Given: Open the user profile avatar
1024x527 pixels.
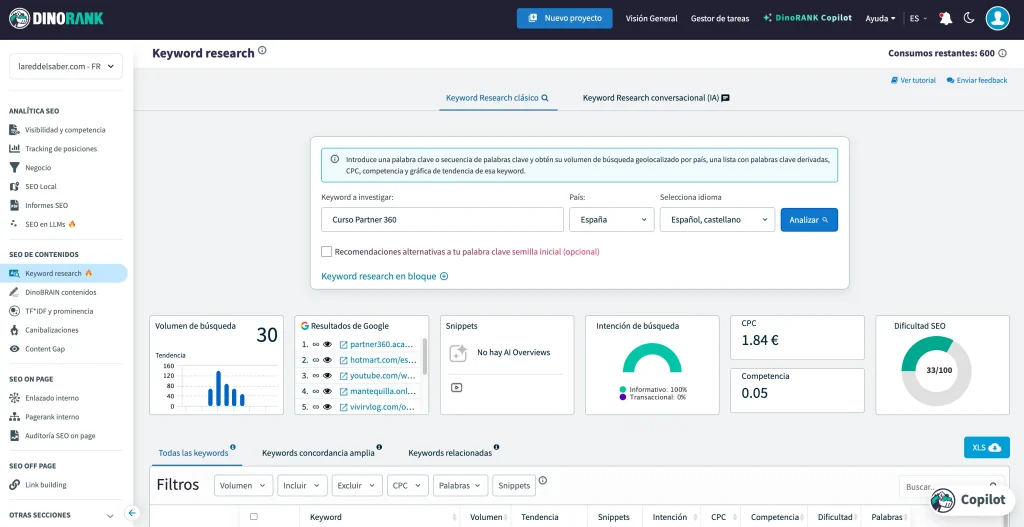Looking at the screenshot, I should coord(998,18).
